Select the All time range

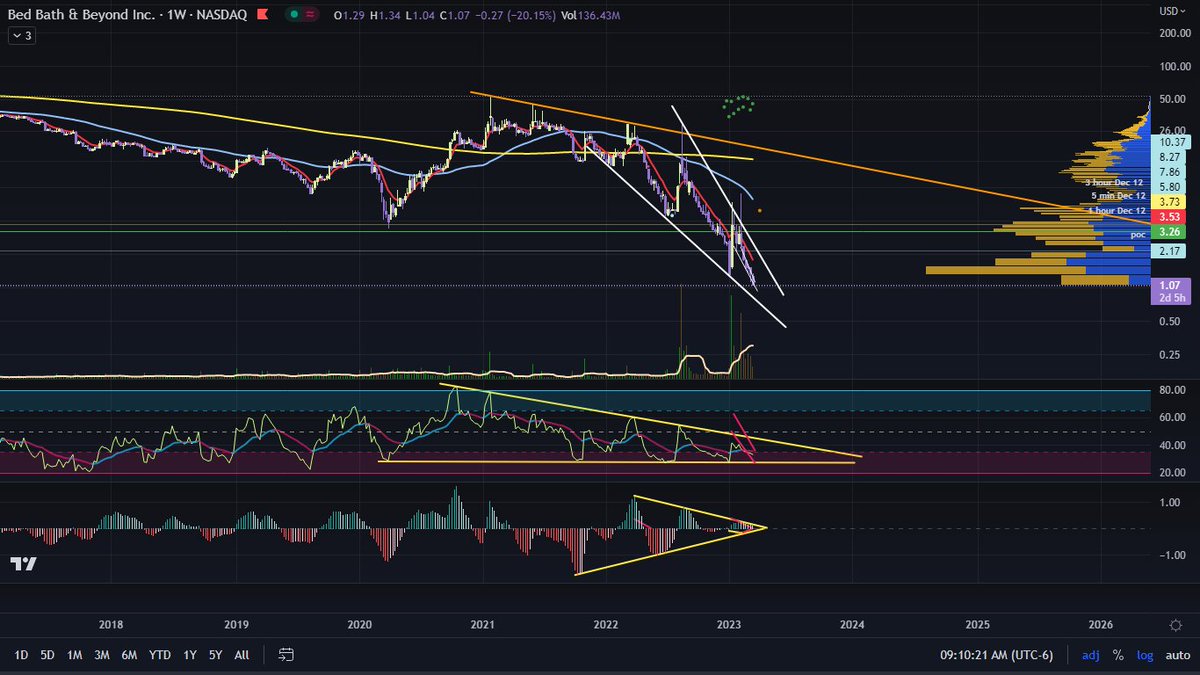(242, 655)
